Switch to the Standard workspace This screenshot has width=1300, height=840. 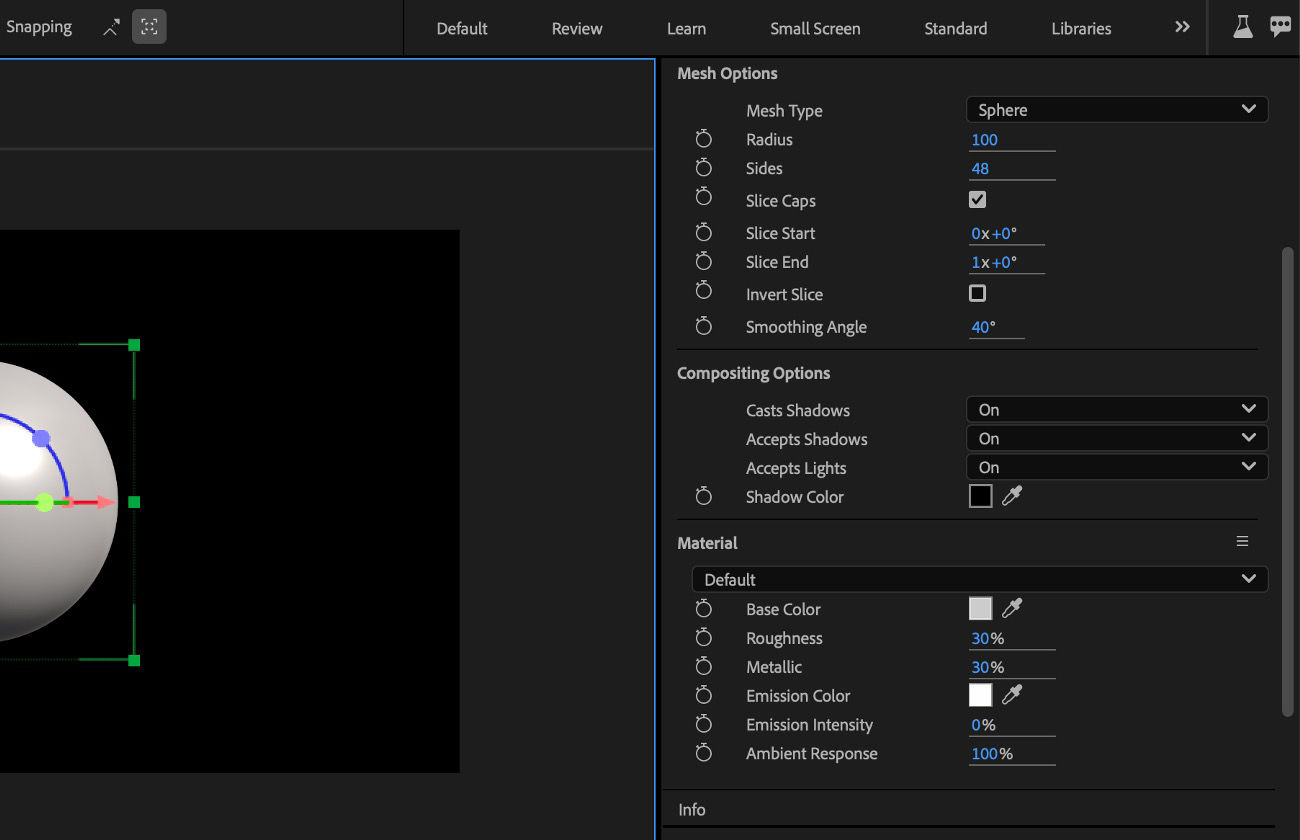(956, 28)
